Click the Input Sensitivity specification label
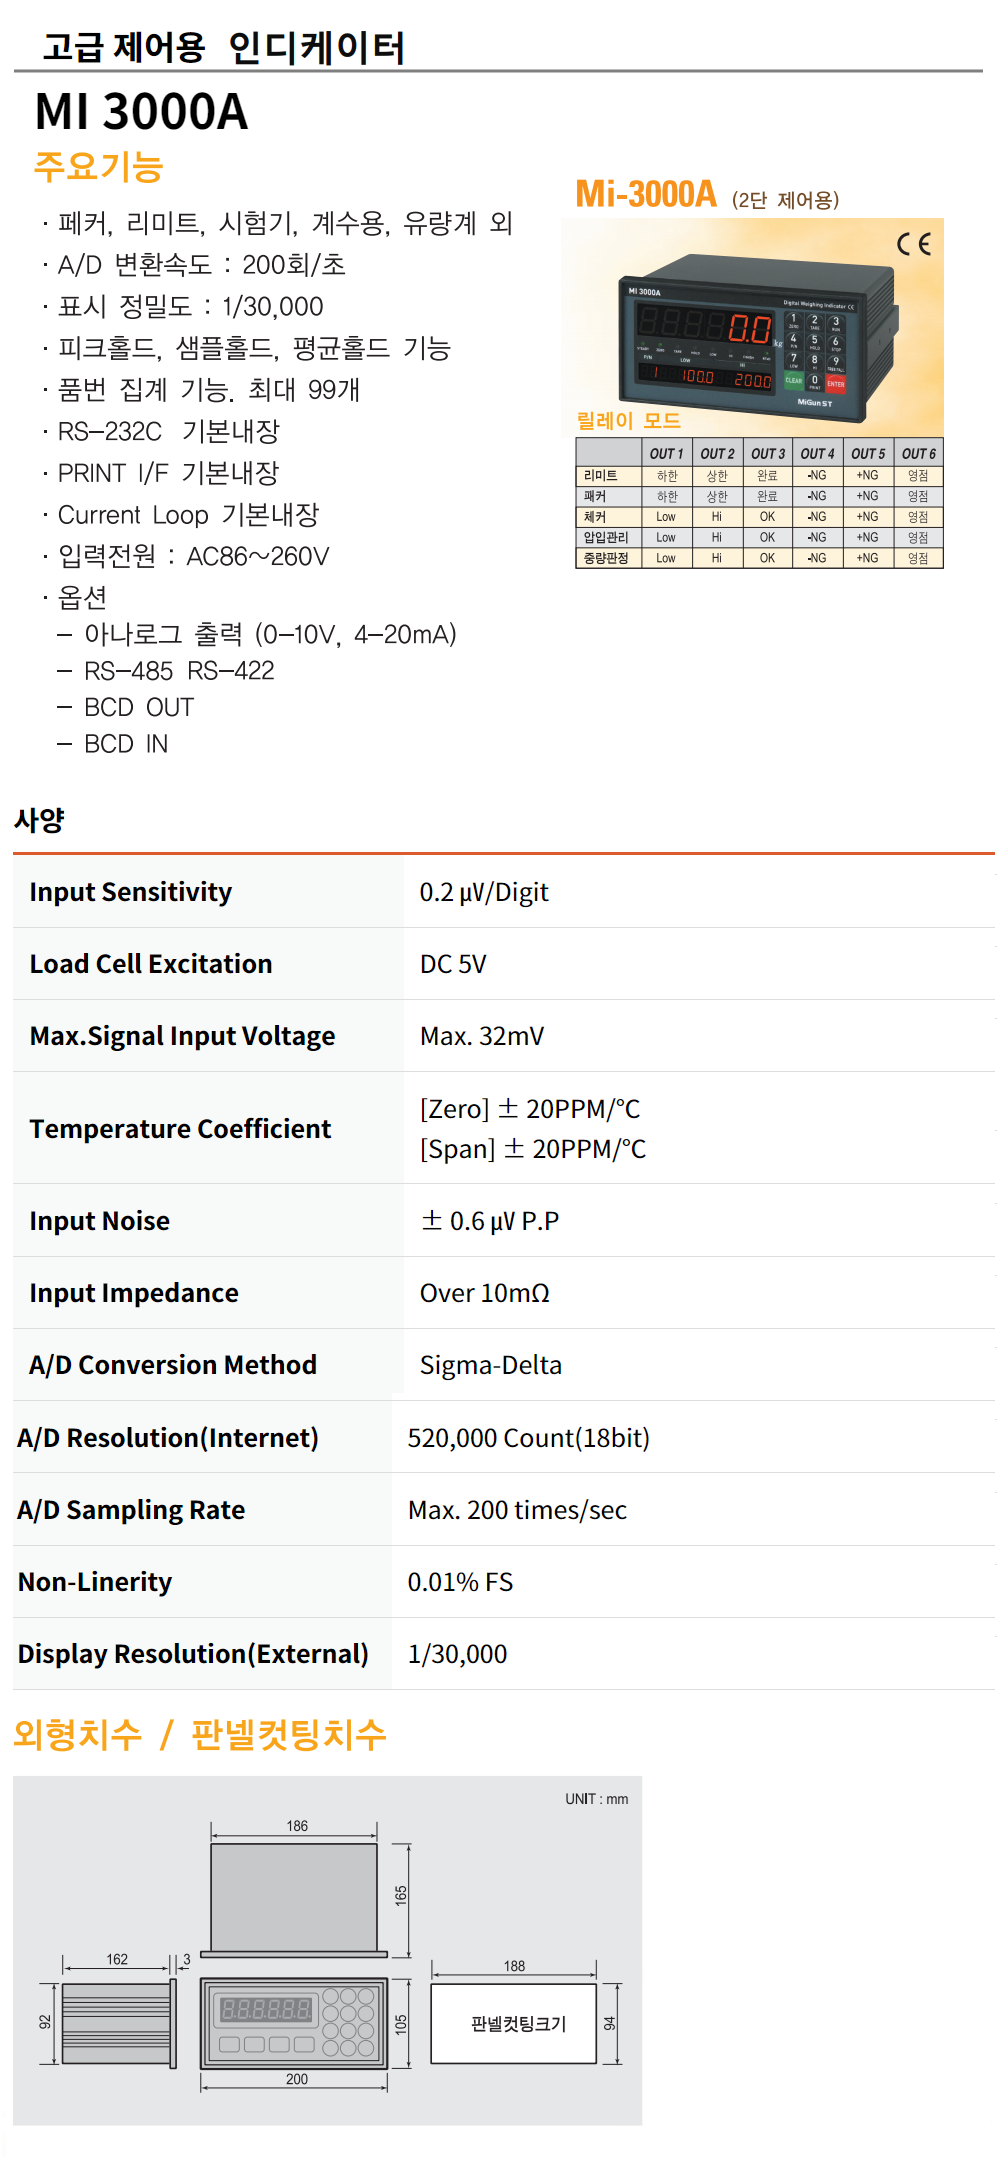 point(131,892)
